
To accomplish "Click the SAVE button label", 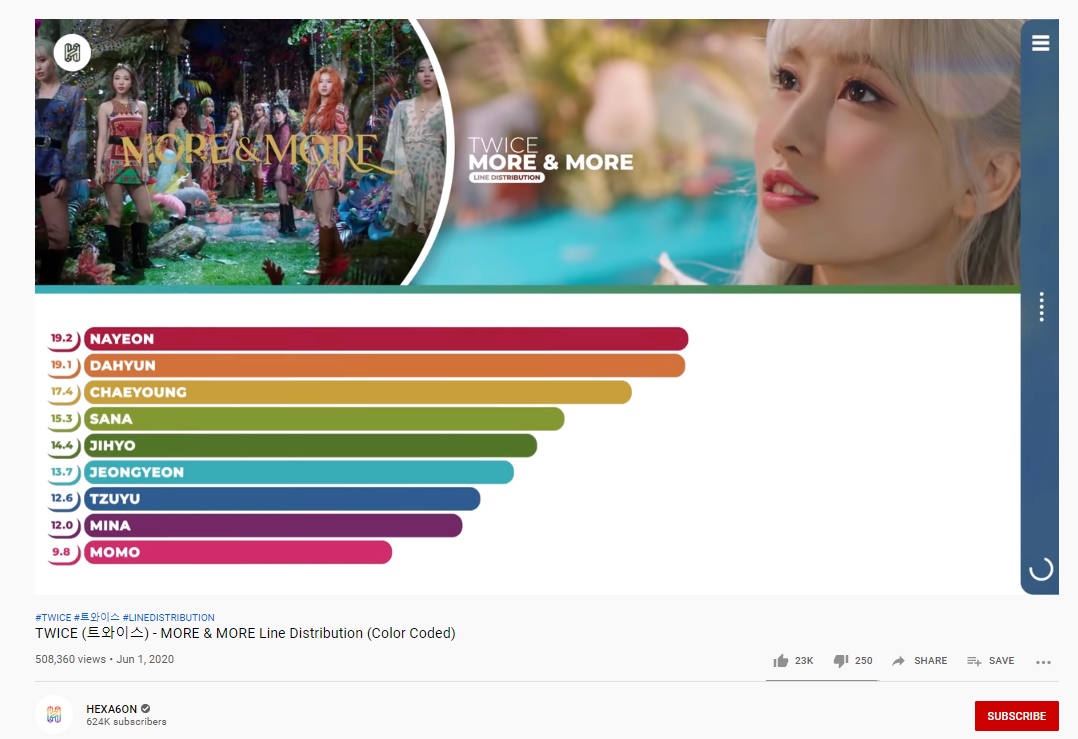I will pyautogui.click(x=1001, y=661).
